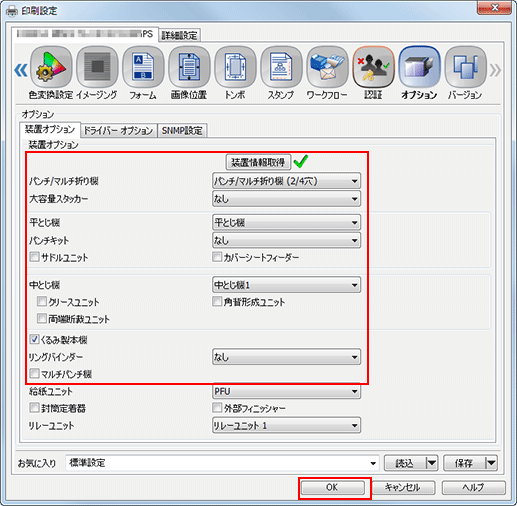
Task: Click the キャンセル button
Action: click(x=403, y=487)
